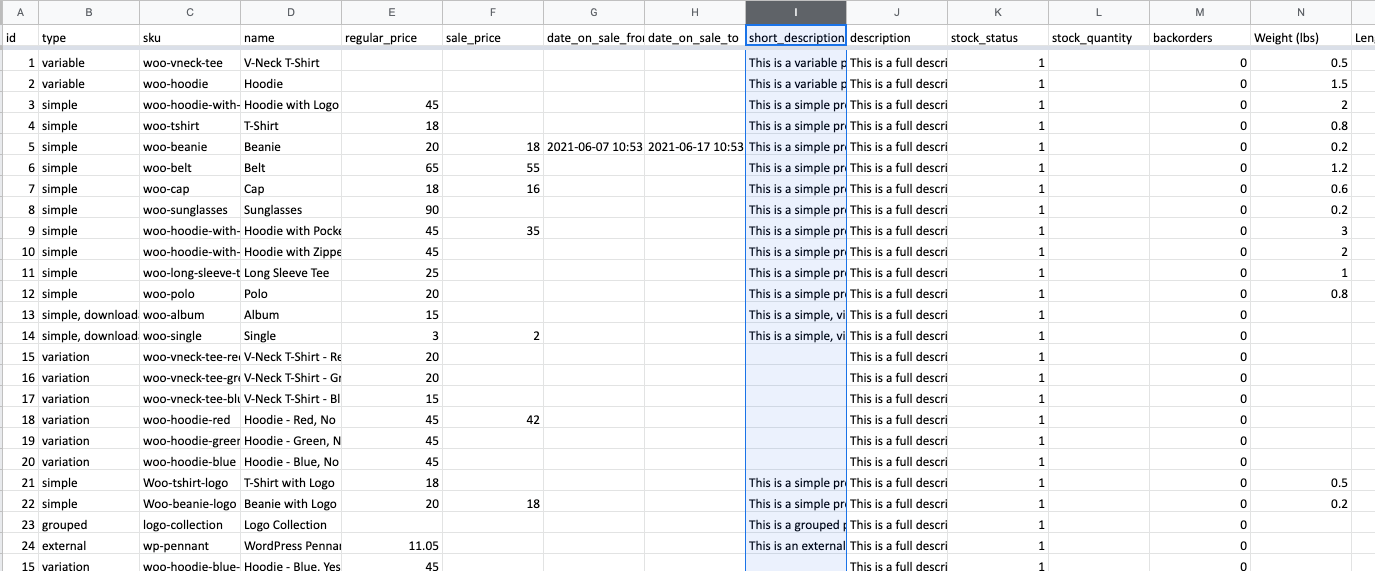The width and height of the screenshot is (1375, 571).
Task: Select the Weight (lbs) header cell
Action: [x=1300, y=38]
